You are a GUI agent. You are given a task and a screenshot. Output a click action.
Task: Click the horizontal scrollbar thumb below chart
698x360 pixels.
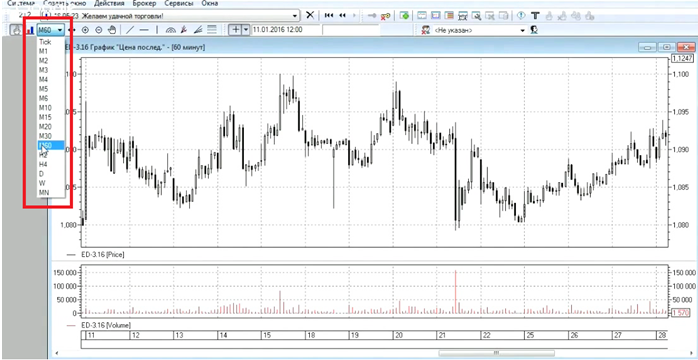(x=496, y=353)
